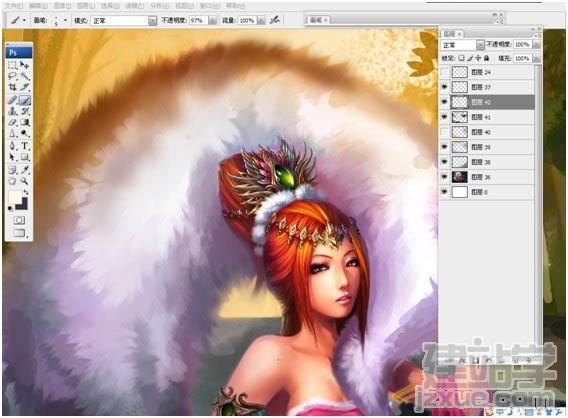This screenshot has height=418, width=568.
Task: Select the Gradient tool
Action: [x=24, y=122]
